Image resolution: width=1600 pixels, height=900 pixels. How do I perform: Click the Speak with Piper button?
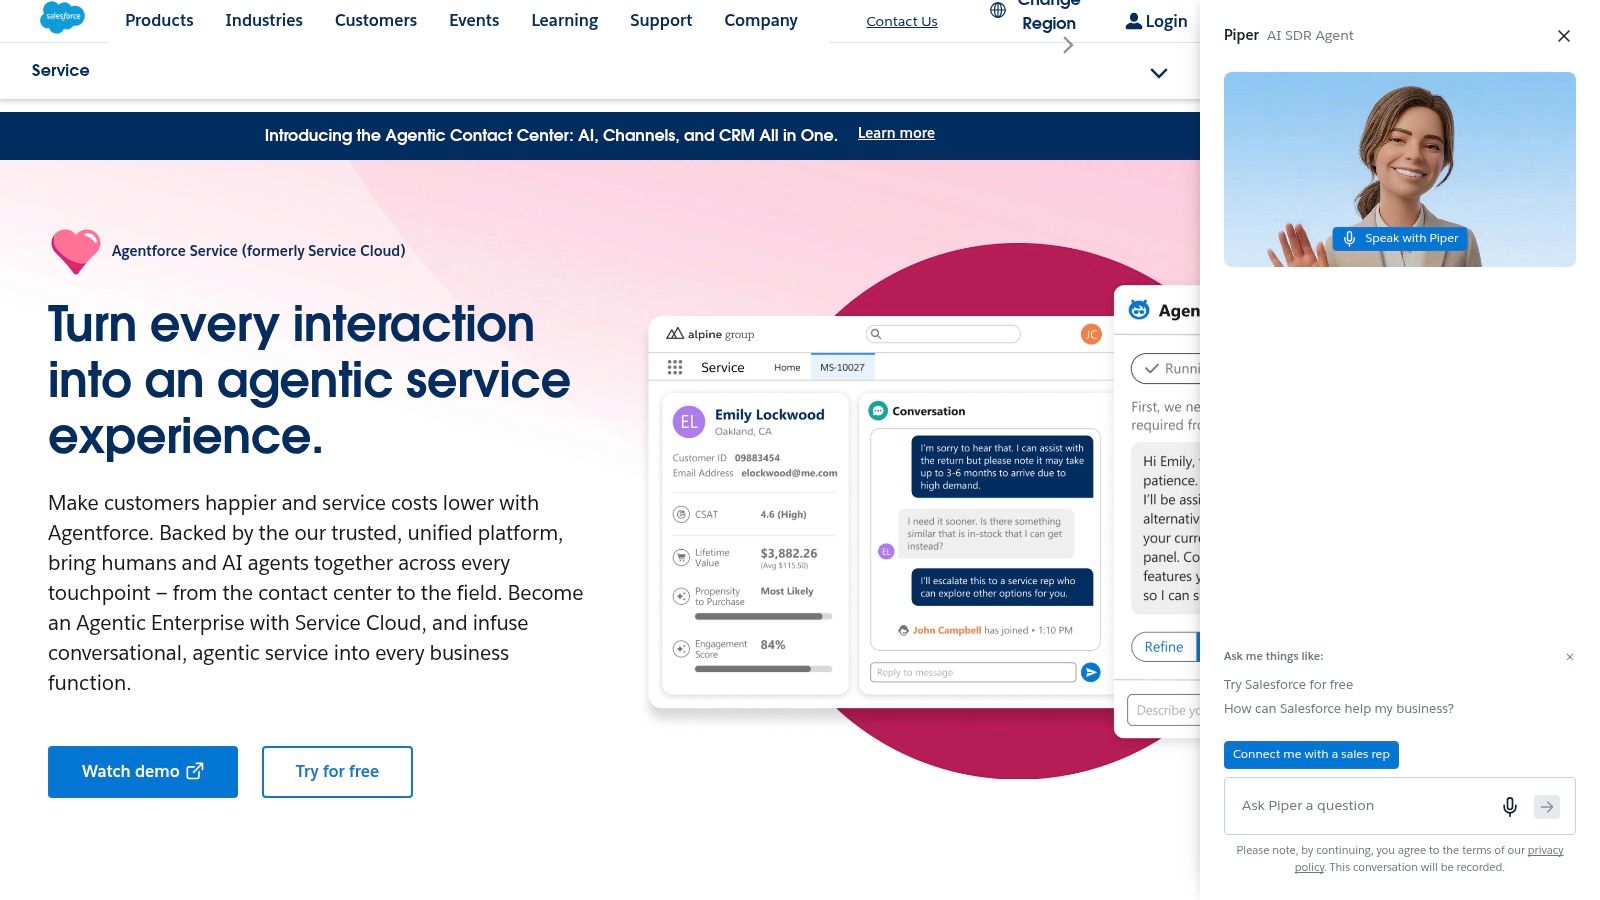1400,238
